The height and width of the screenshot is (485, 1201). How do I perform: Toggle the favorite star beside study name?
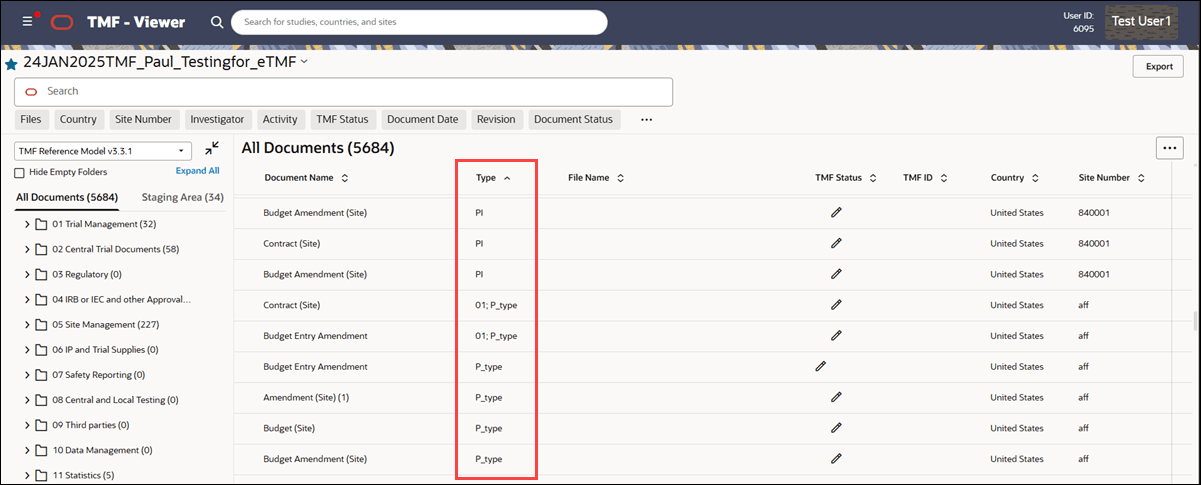click(x=11, y=63)
